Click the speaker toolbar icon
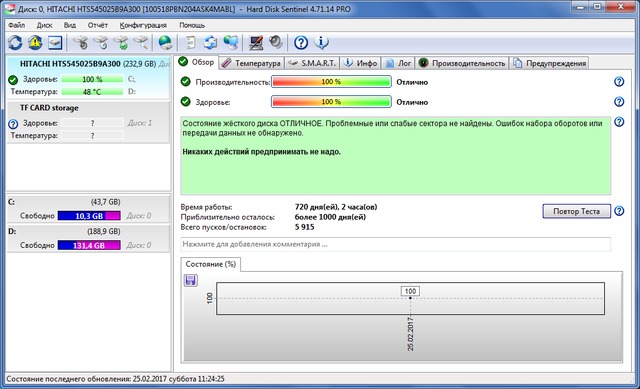The image size is (640, 389). click(276, 42)
